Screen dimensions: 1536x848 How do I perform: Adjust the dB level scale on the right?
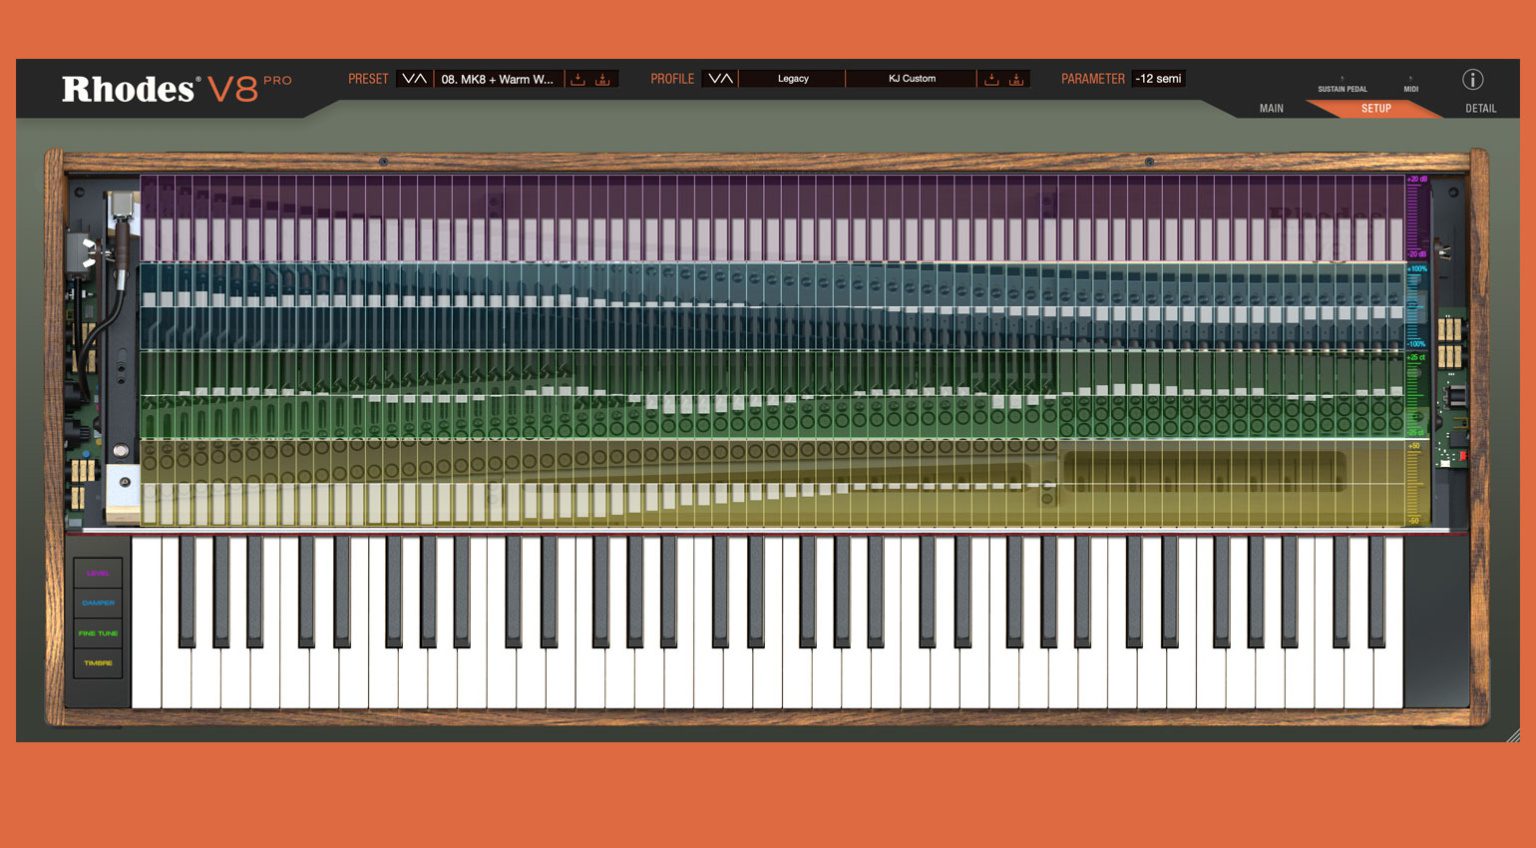[x=1414, y=215]
